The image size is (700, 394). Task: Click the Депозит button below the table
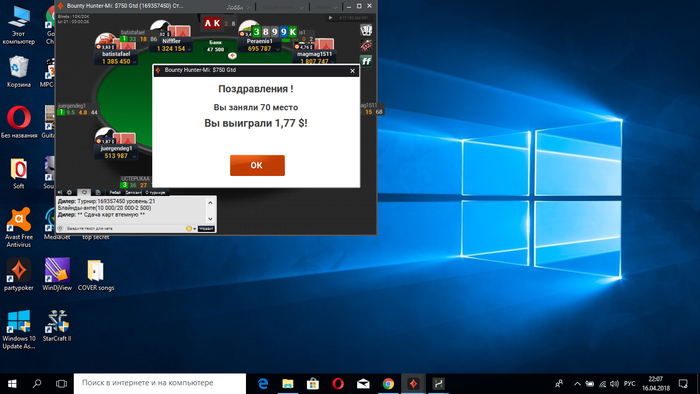pos(133,192)
